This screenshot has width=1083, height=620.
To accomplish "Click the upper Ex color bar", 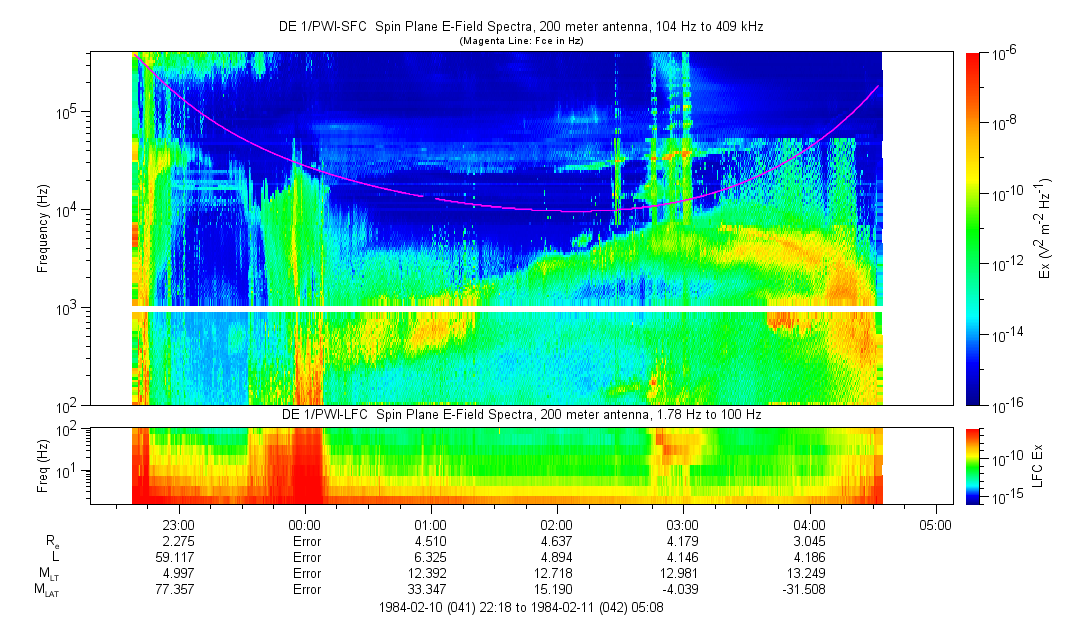I will 974,228.
